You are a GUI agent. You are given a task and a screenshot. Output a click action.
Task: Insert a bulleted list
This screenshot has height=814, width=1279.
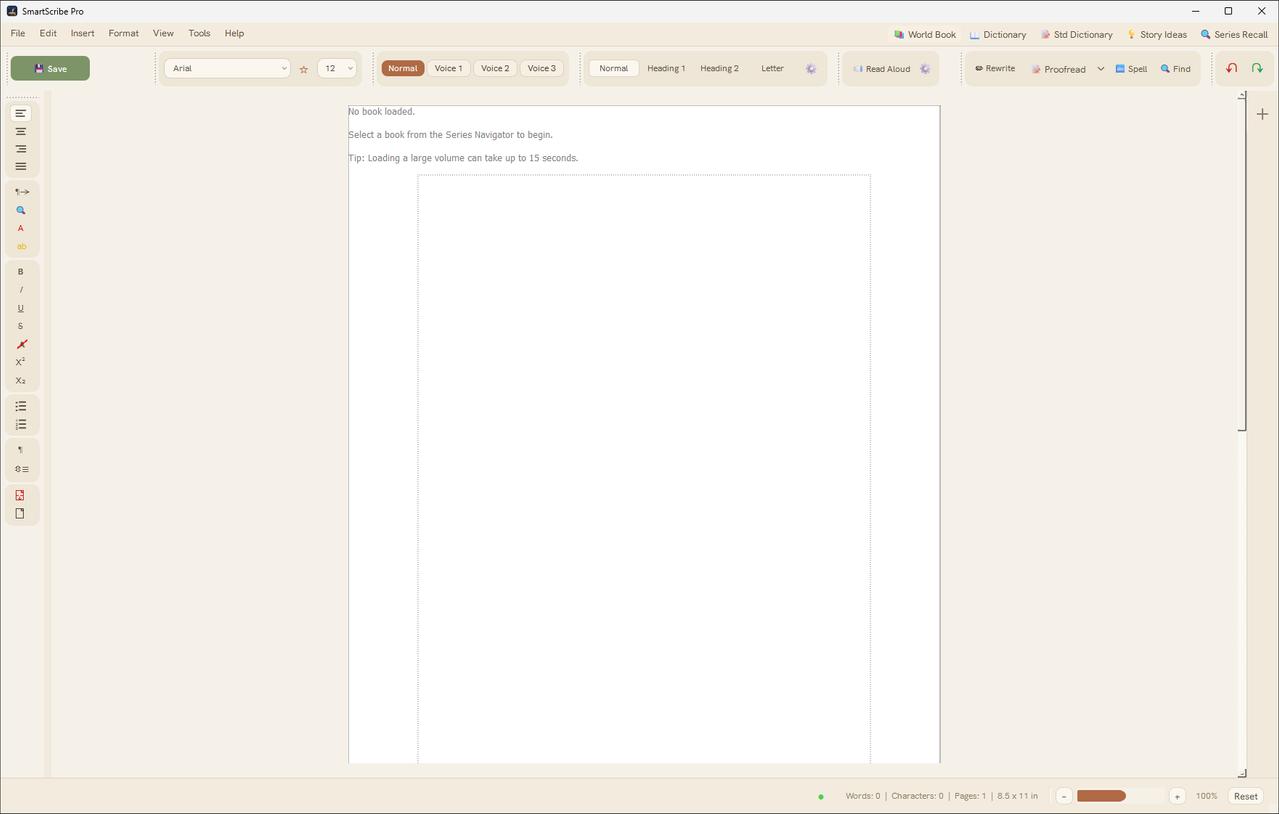pyautogui.click(x=21, y=406)
